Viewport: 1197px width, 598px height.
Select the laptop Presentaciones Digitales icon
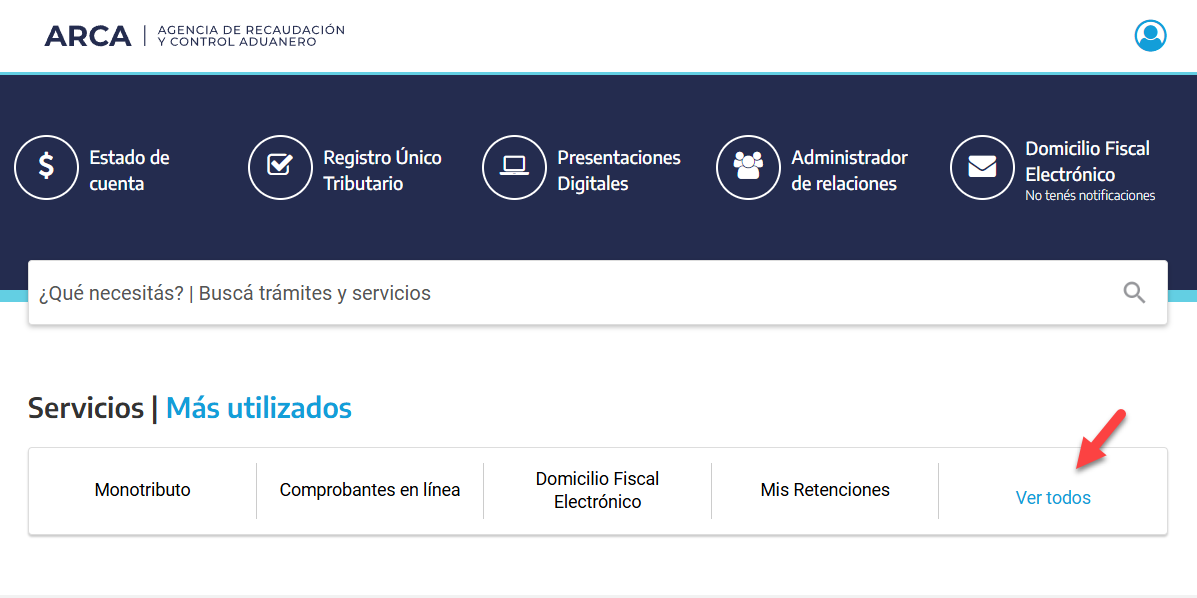(514, 167)
